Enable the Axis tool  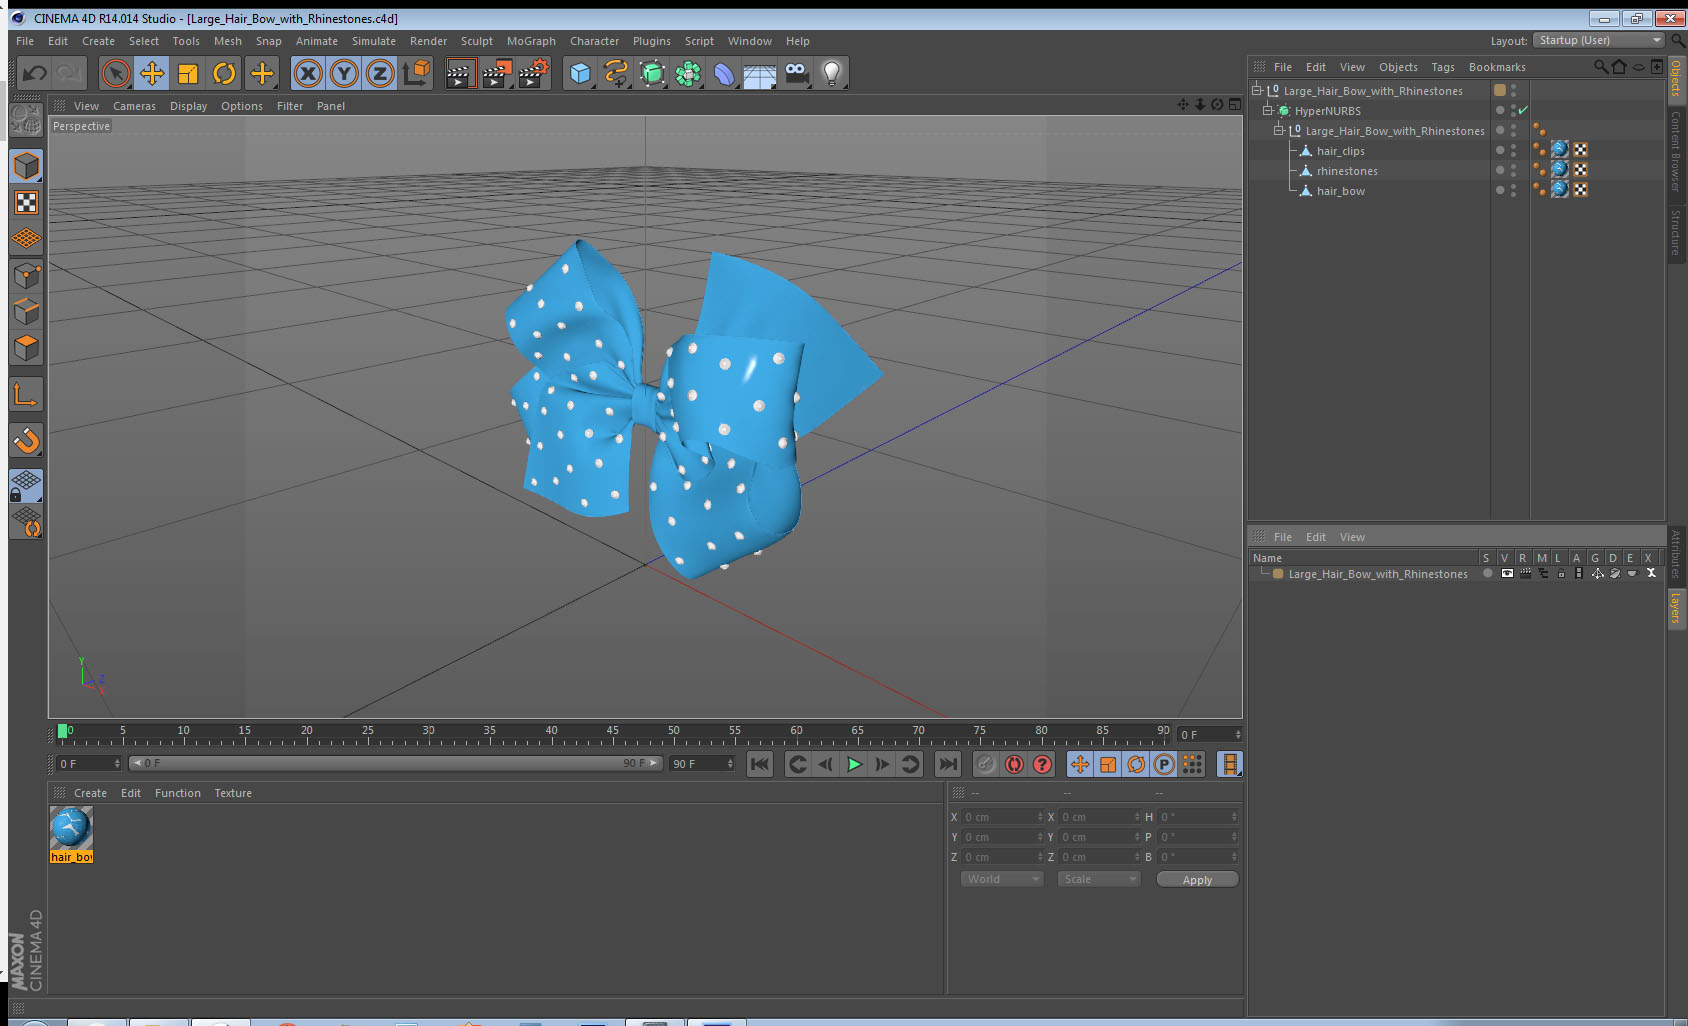(26, 394)
